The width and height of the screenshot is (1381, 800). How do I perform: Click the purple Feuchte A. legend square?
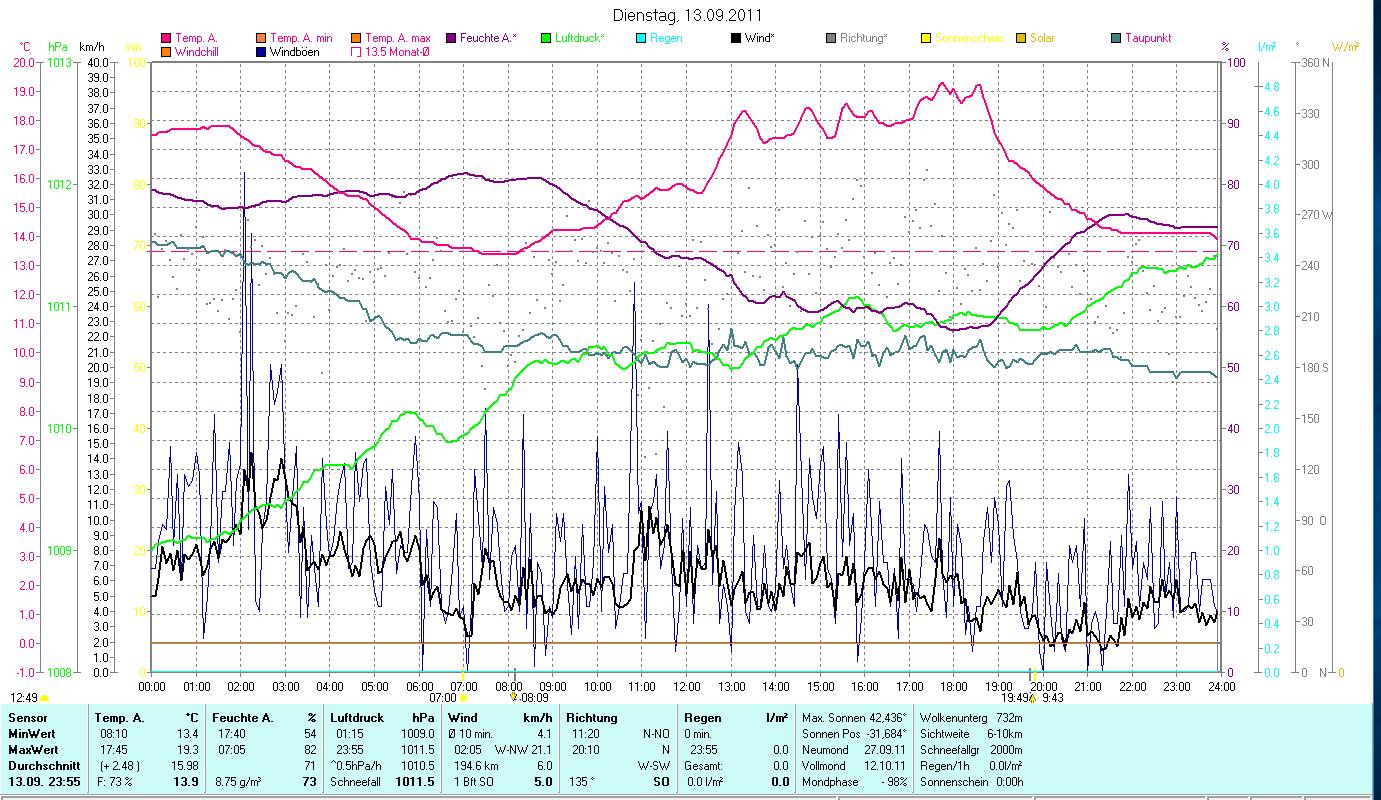click(x=451, y=38)
